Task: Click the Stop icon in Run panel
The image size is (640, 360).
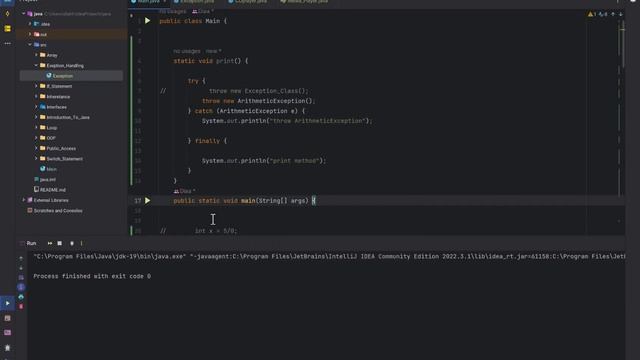Action: [x=60, y=243]
